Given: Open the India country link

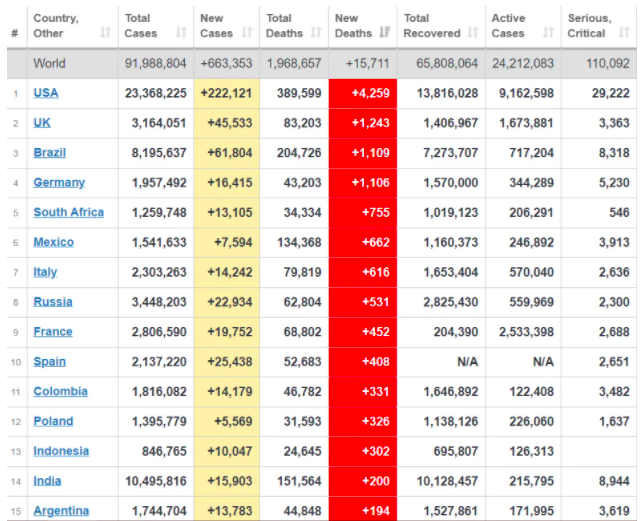Looking at the screenshot, I should tap(47, 481).
